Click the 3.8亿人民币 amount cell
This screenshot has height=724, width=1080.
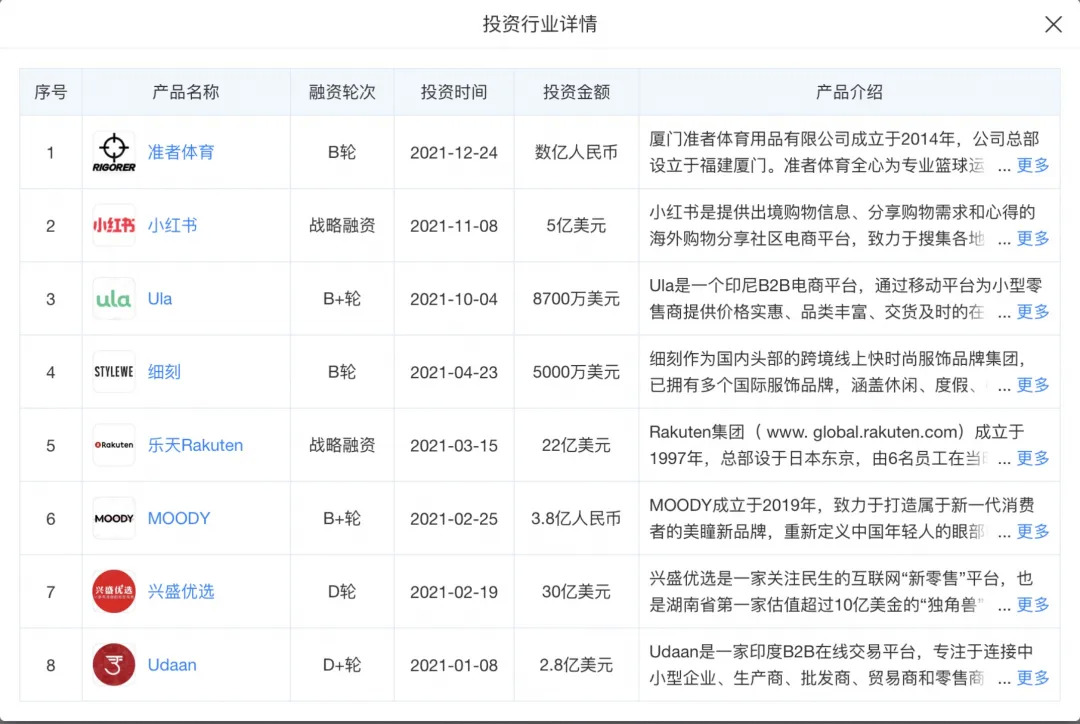[x=577, y=518]
